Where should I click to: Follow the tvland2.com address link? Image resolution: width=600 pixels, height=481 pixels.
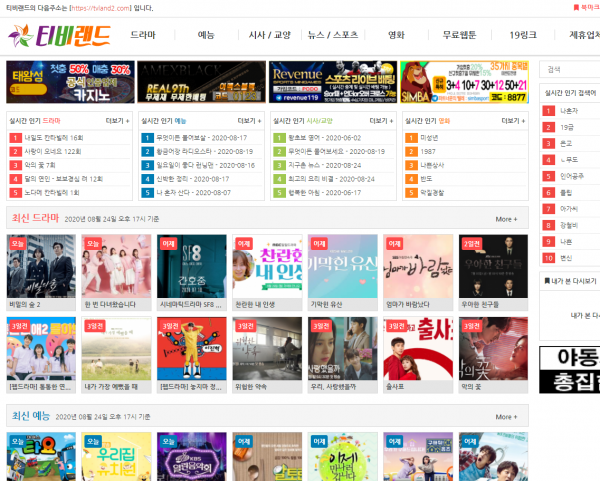(x=101, y=8)
